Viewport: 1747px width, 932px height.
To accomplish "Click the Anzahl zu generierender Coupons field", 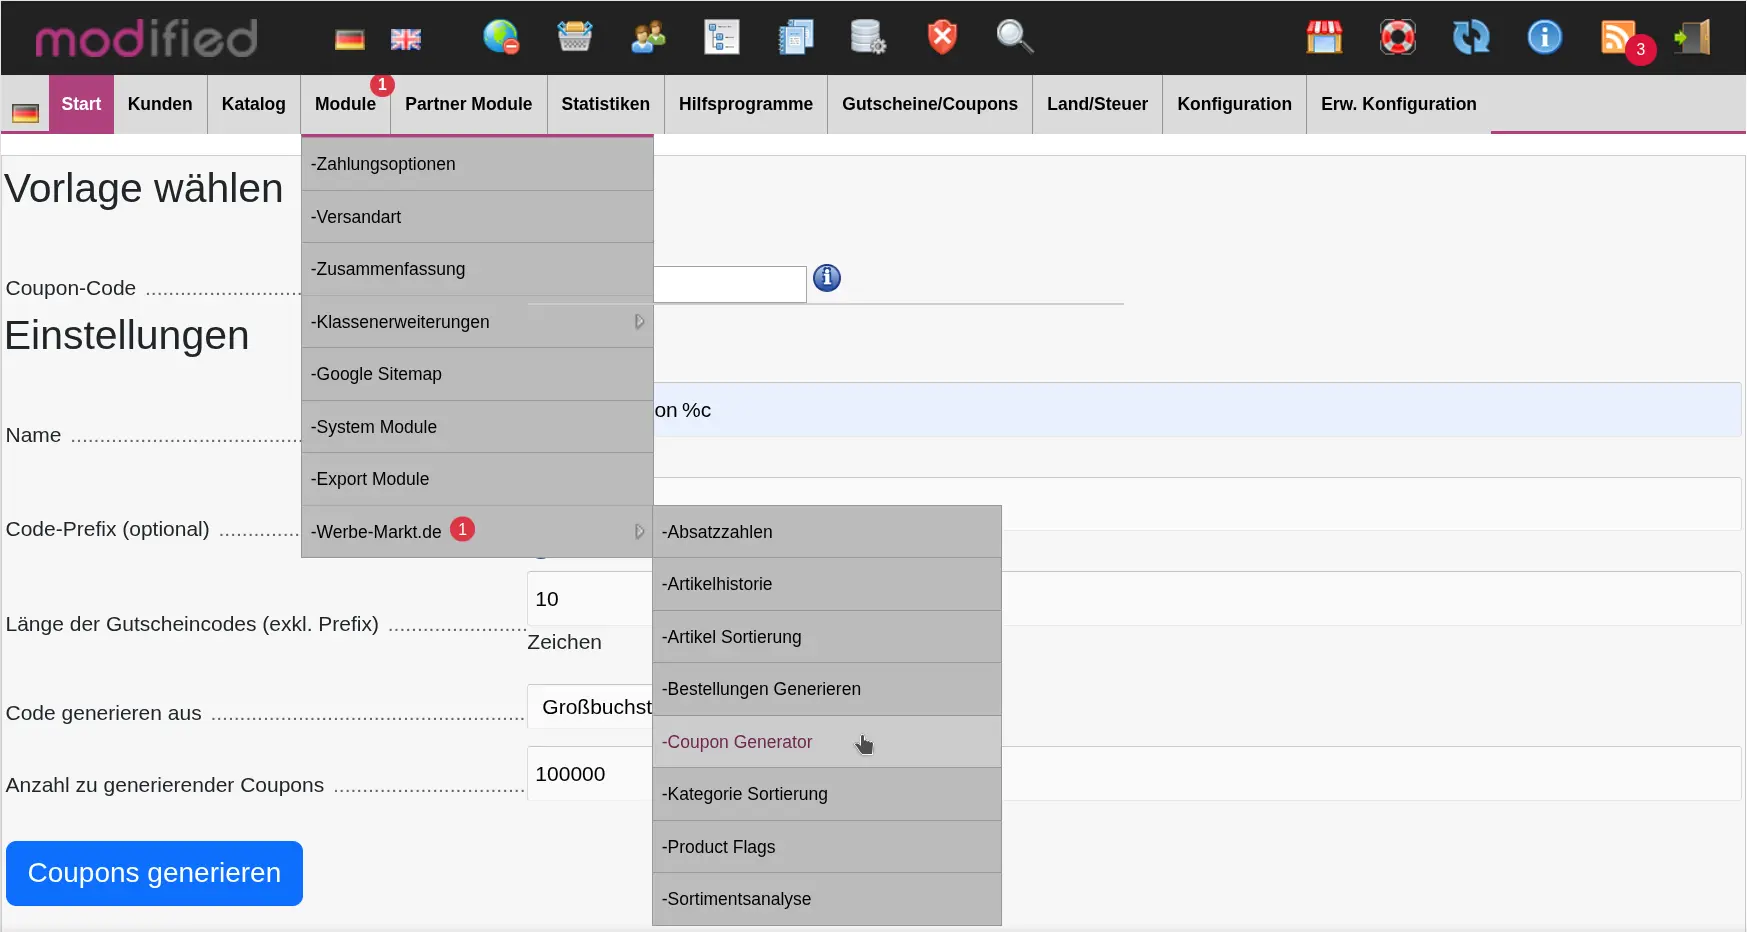I will point(588,774).
